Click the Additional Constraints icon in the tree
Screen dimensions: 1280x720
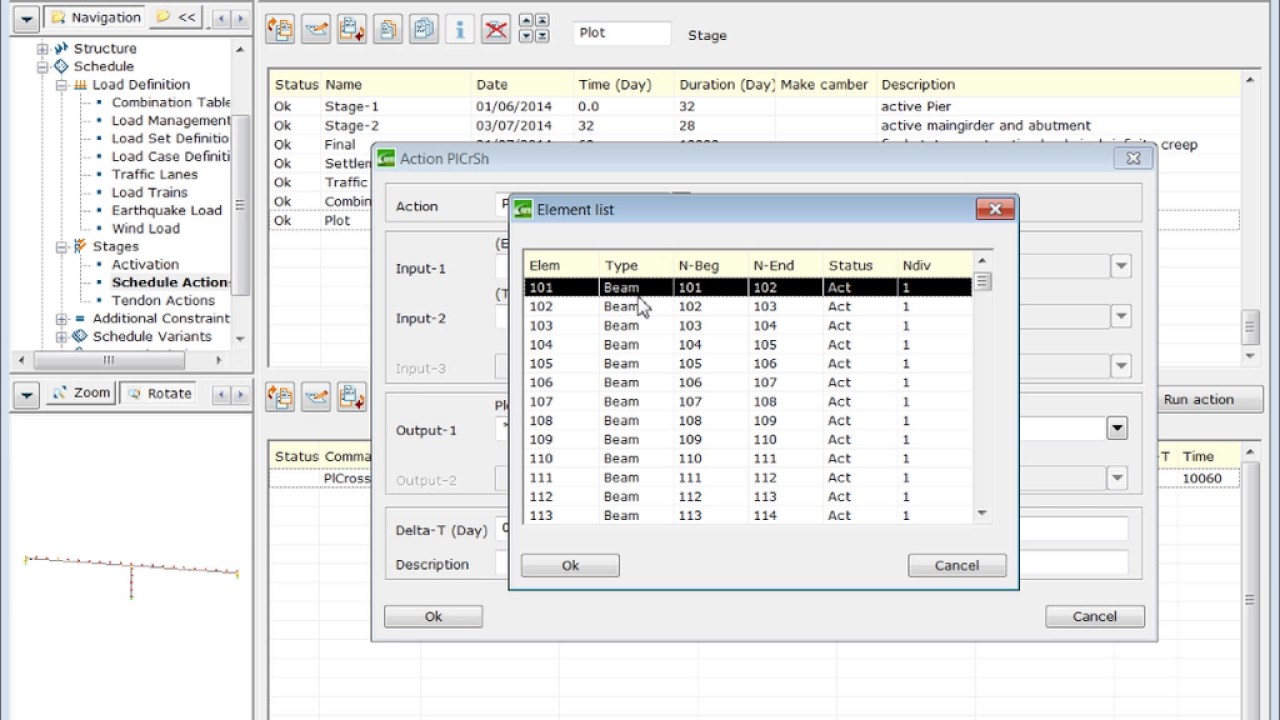pos(80,318)
